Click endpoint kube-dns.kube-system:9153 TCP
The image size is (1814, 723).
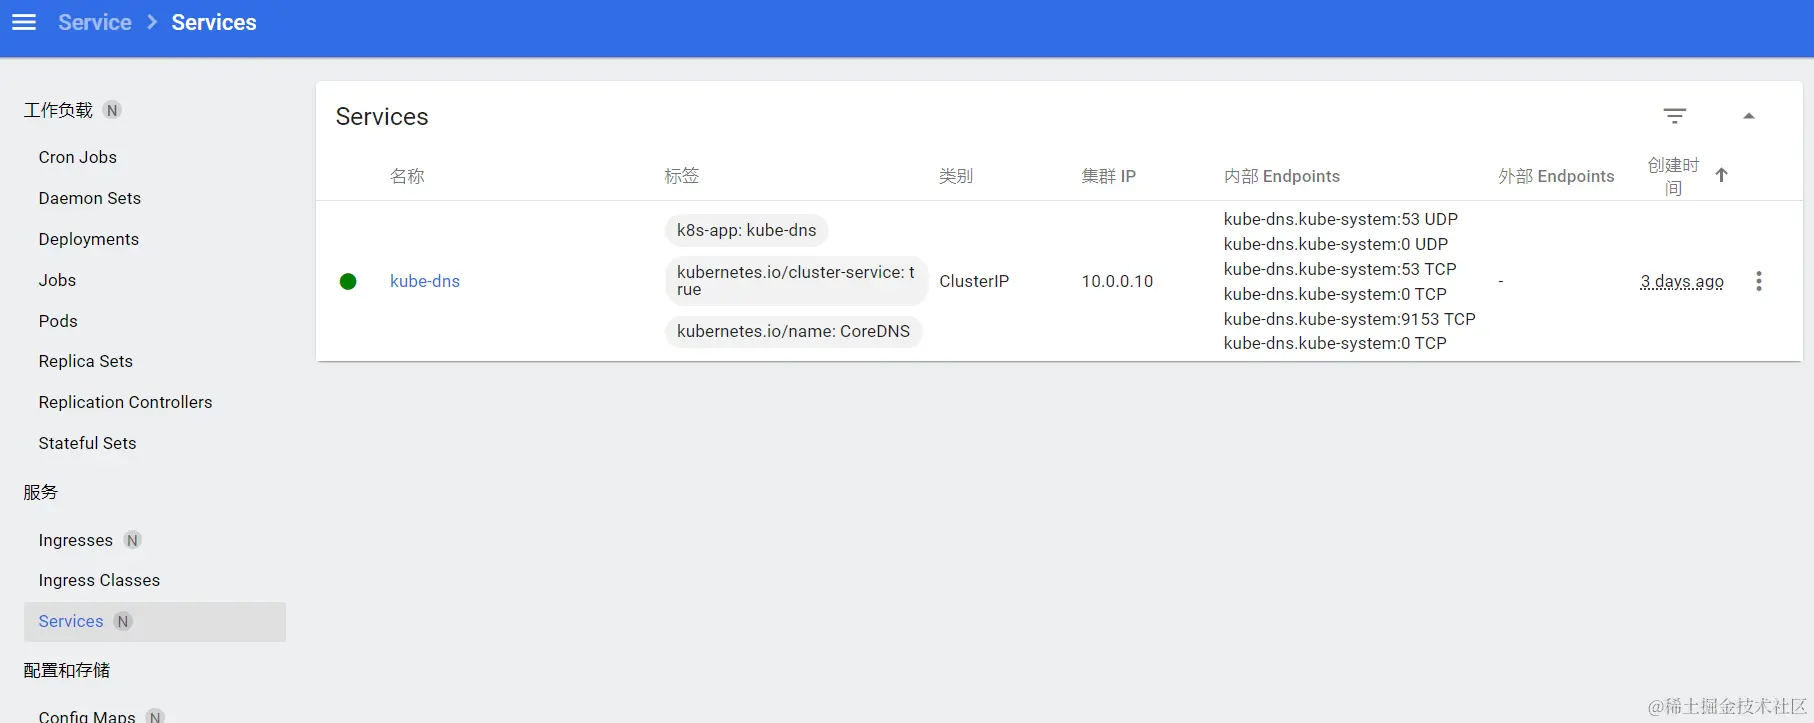[x=1350, y=319]
